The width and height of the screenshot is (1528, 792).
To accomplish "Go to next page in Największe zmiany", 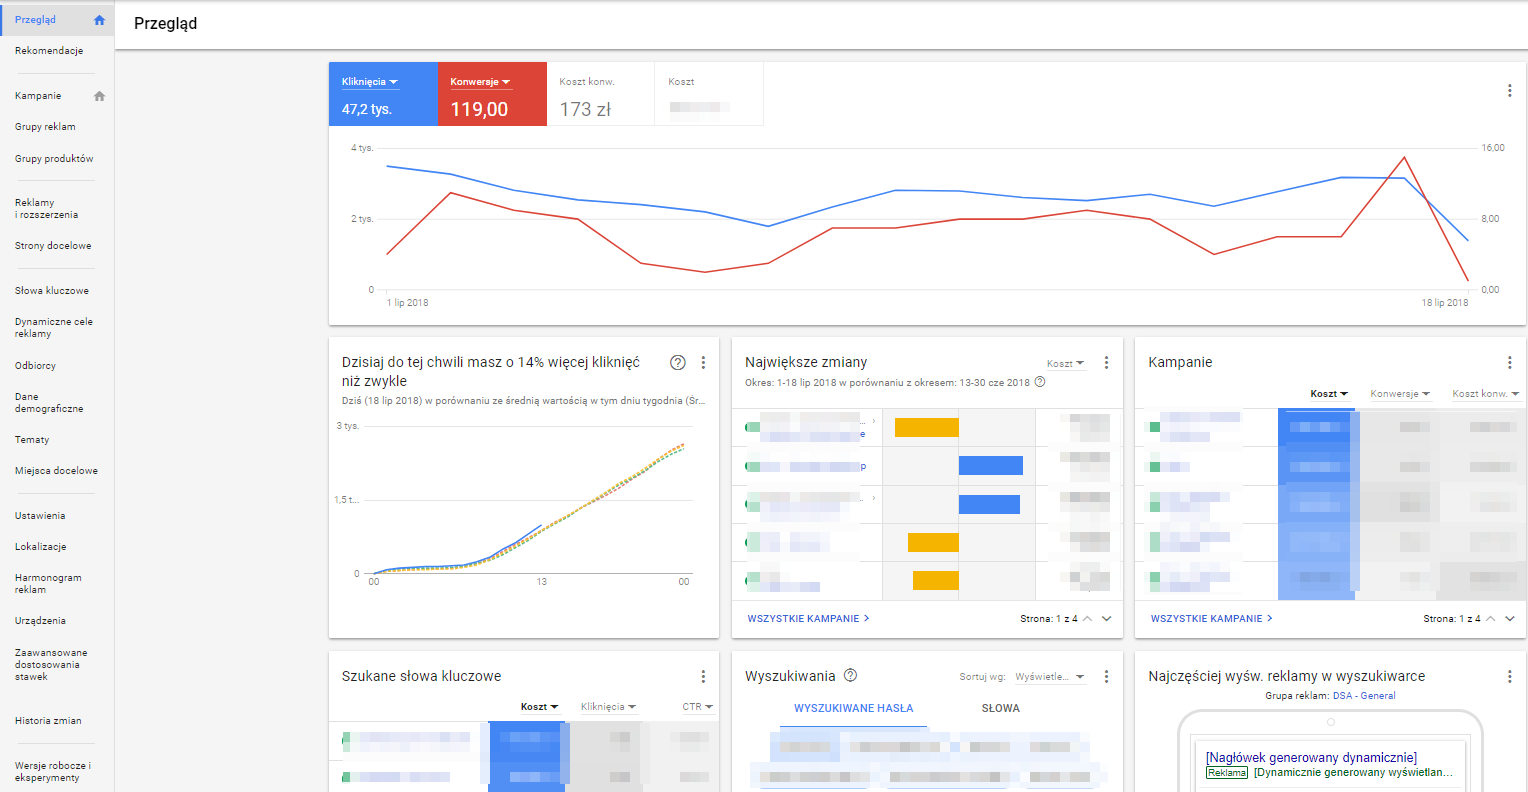I will click(x=1106, y=619).
